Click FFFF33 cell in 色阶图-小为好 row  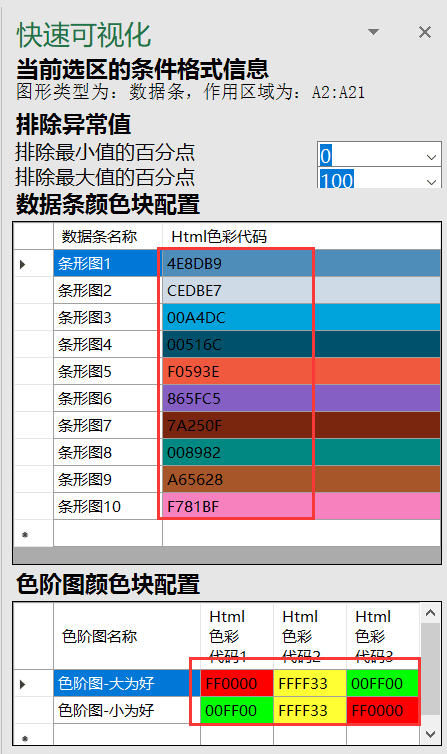tap(310, 710)
